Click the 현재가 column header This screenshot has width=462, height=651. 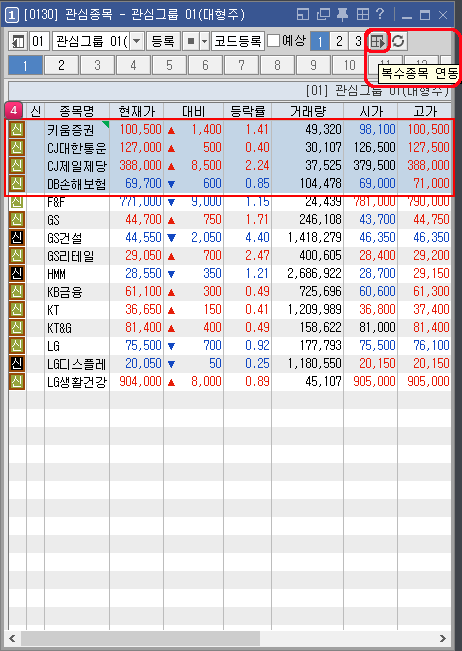pyautogui.click(x=137, y=111)
